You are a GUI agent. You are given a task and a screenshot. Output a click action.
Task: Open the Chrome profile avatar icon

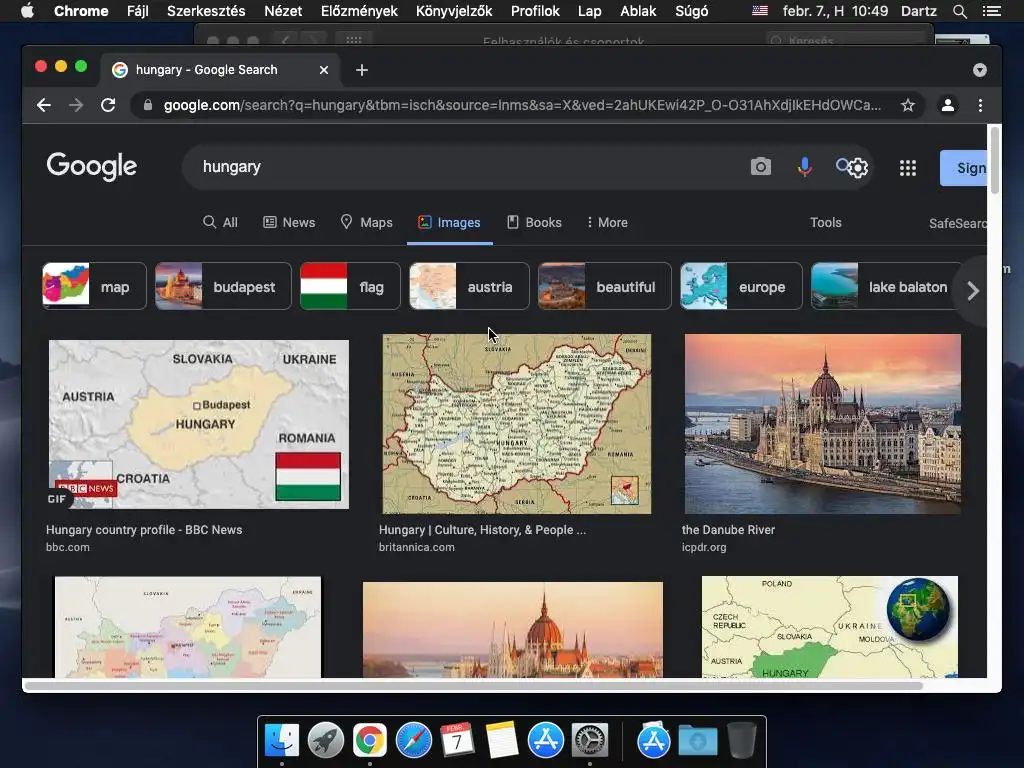coord(948,105)
